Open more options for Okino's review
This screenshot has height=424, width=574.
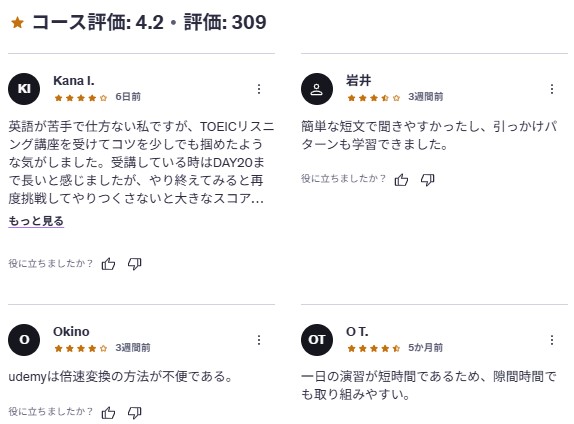point(259,340)
